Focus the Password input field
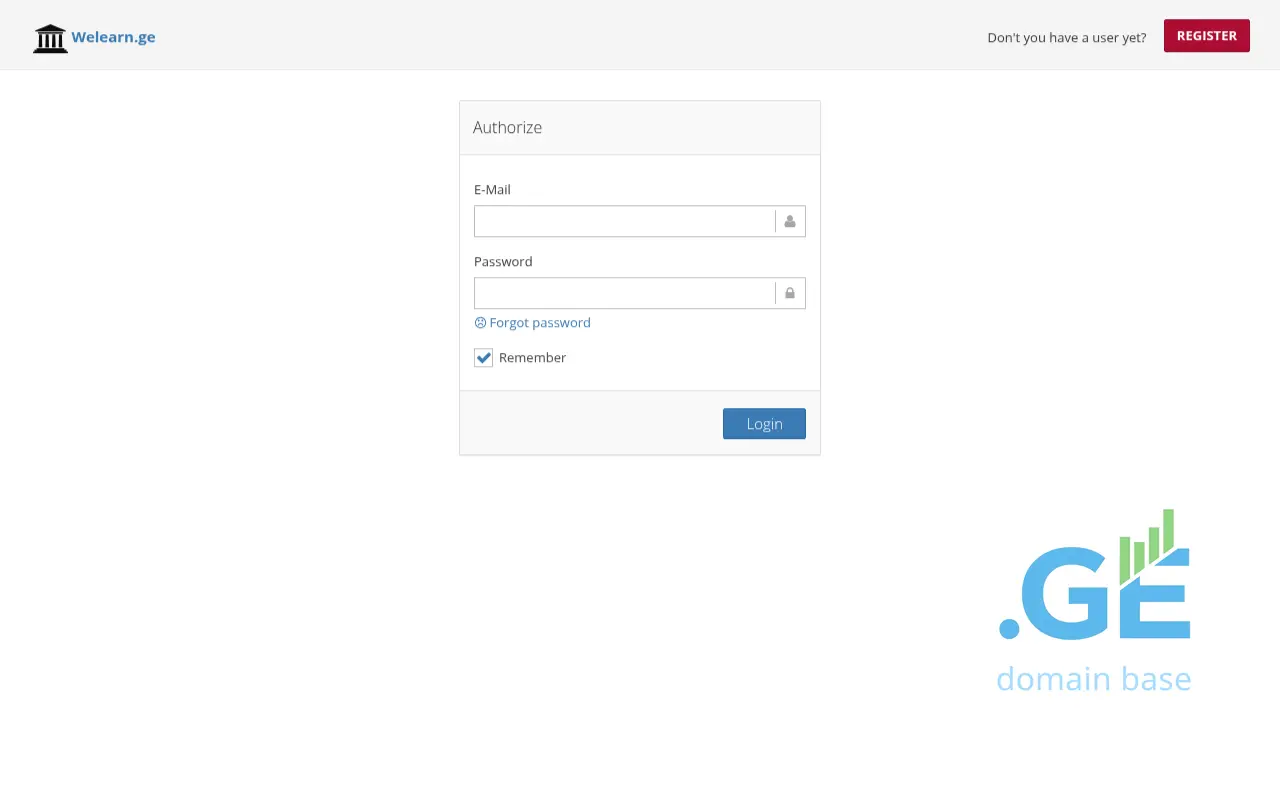Image resolution: width=1280 pixels, height=800 pixels. tap(624, 293)
